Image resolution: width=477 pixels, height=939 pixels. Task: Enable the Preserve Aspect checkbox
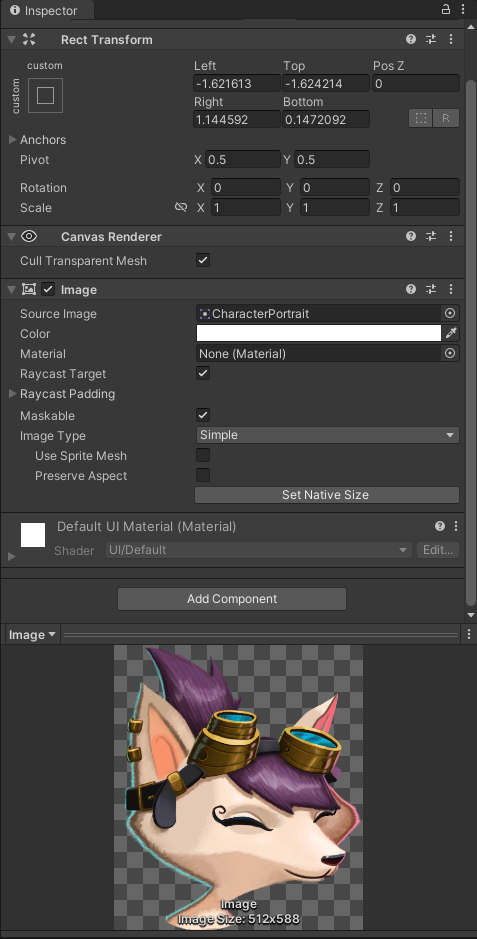[x=203, y=475]
